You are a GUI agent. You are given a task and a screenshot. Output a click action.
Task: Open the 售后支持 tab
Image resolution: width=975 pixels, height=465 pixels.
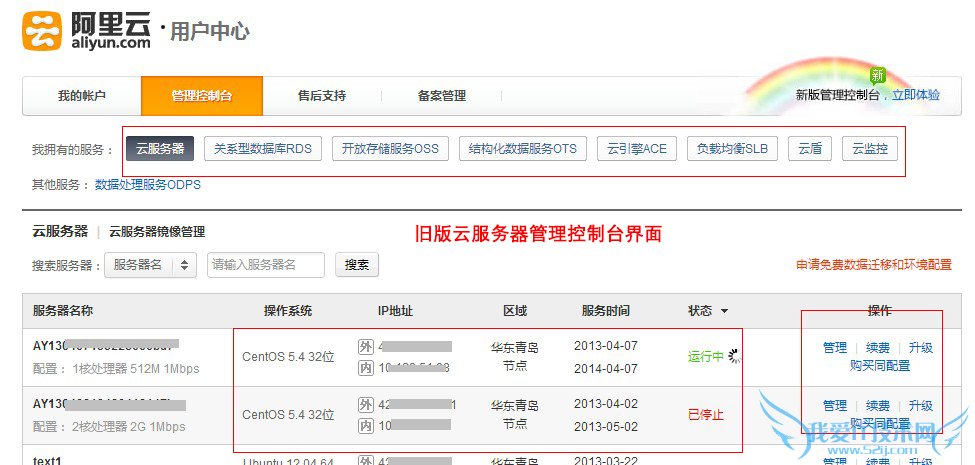click(322, 96)
